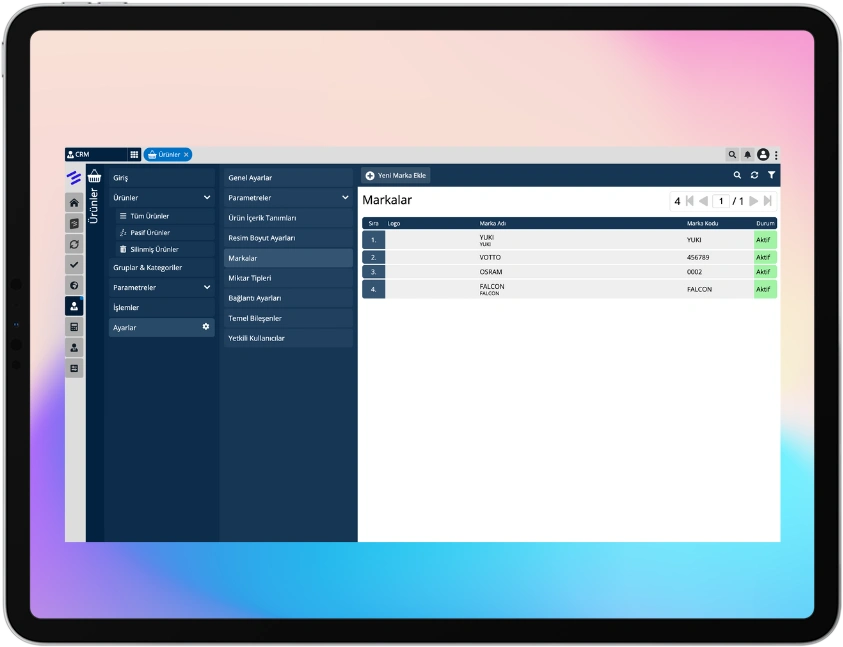Open the calculator icon in sidebar
Screen dimensions: 843x647
click(x=74, y=327)
